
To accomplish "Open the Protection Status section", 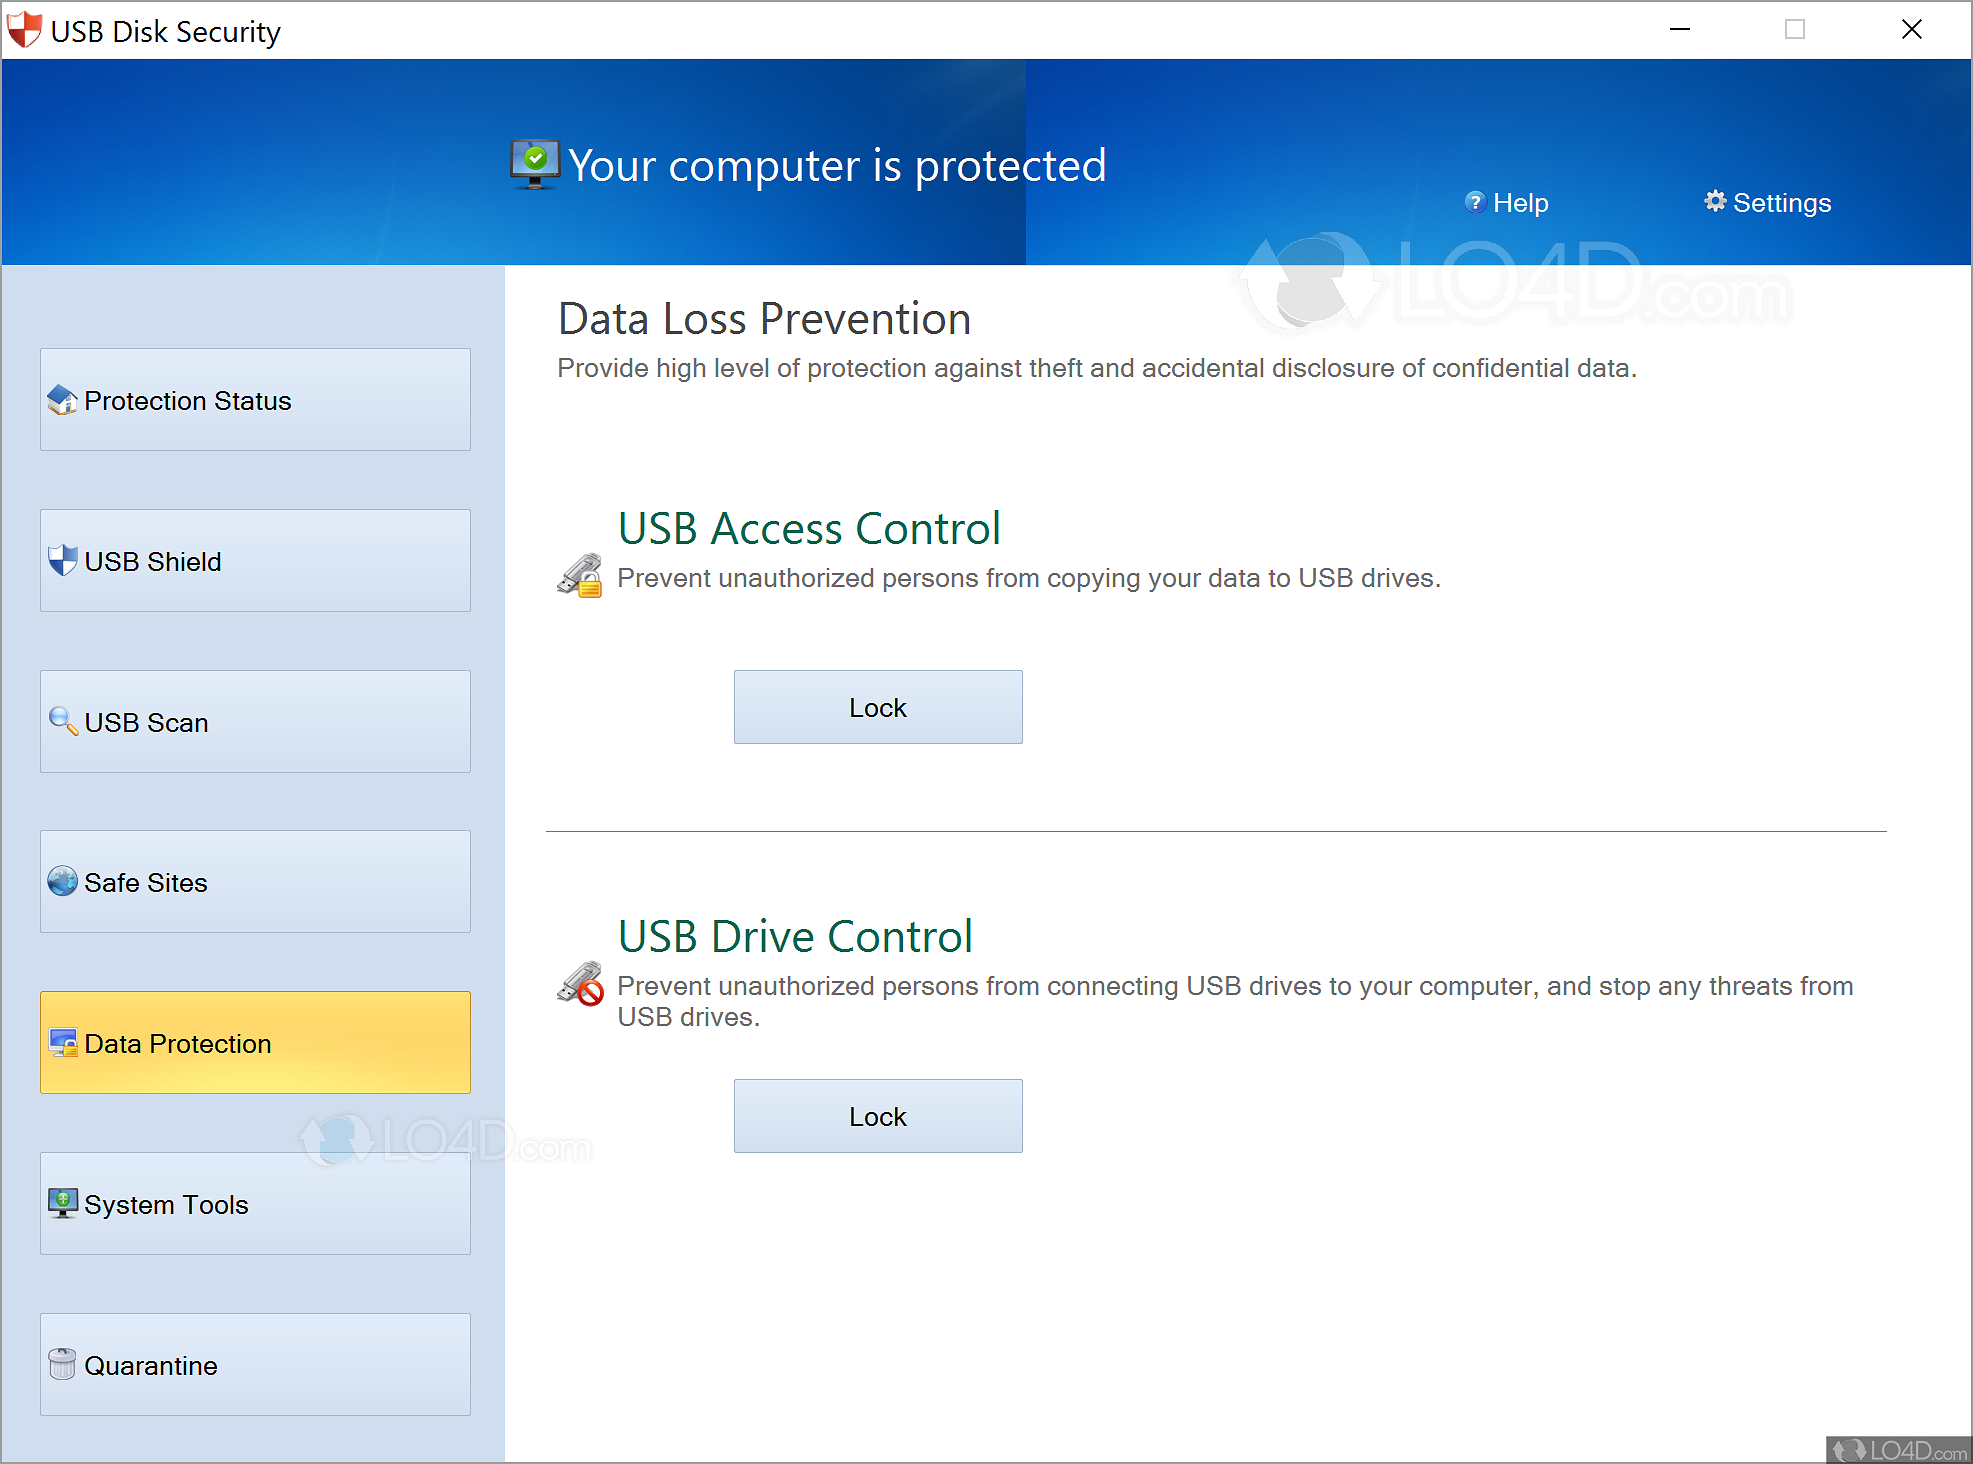I will pyautogui.click(x=255, y=400).
